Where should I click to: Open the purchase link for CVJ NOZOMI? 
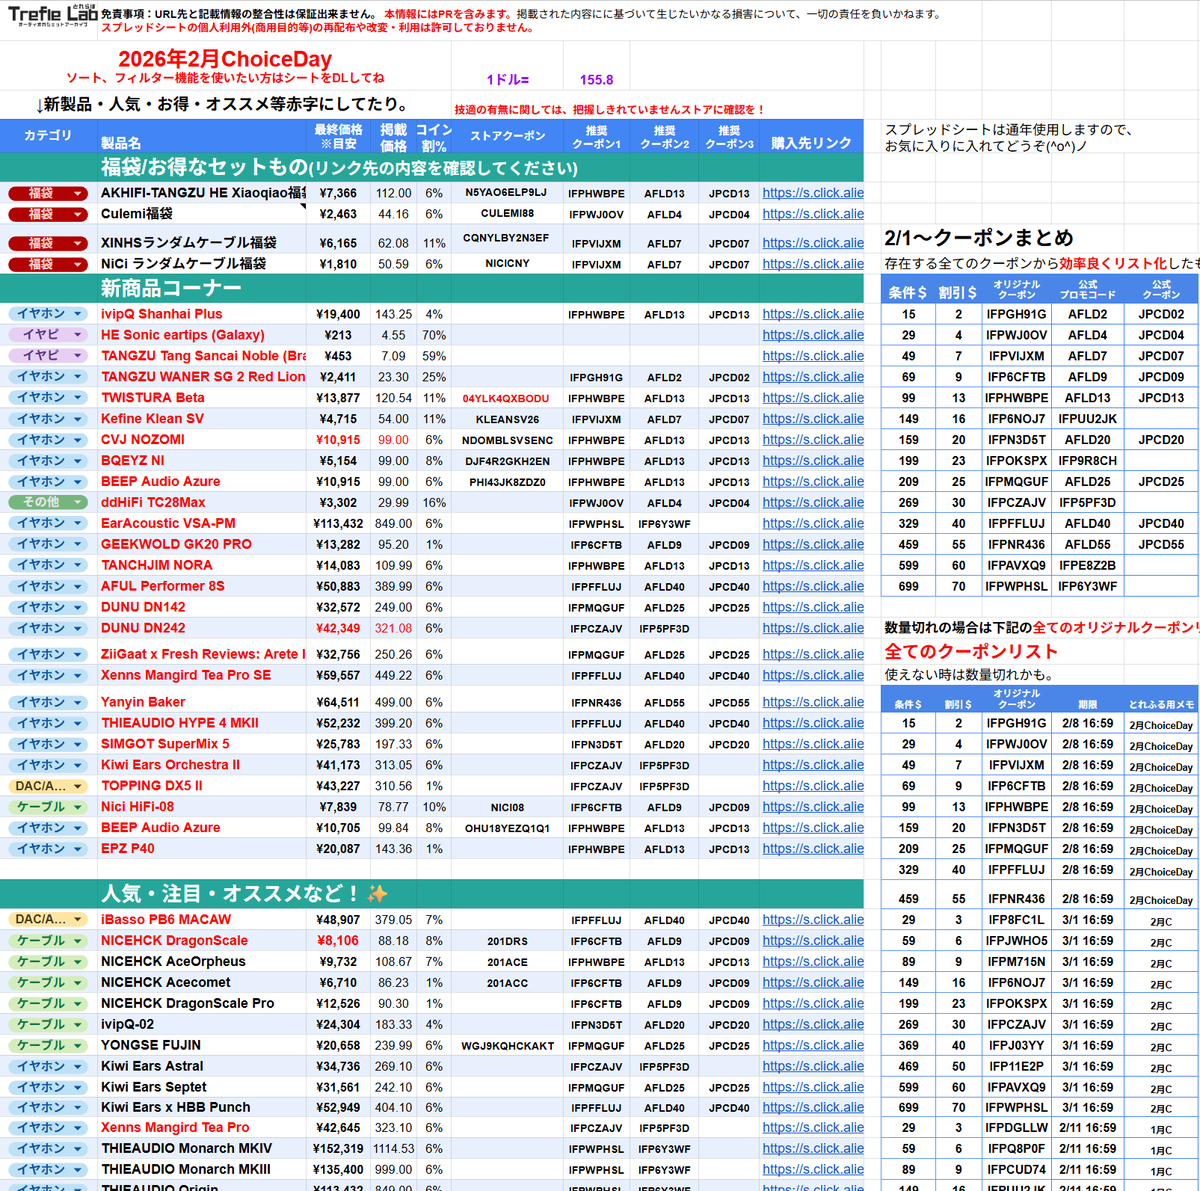813,440
